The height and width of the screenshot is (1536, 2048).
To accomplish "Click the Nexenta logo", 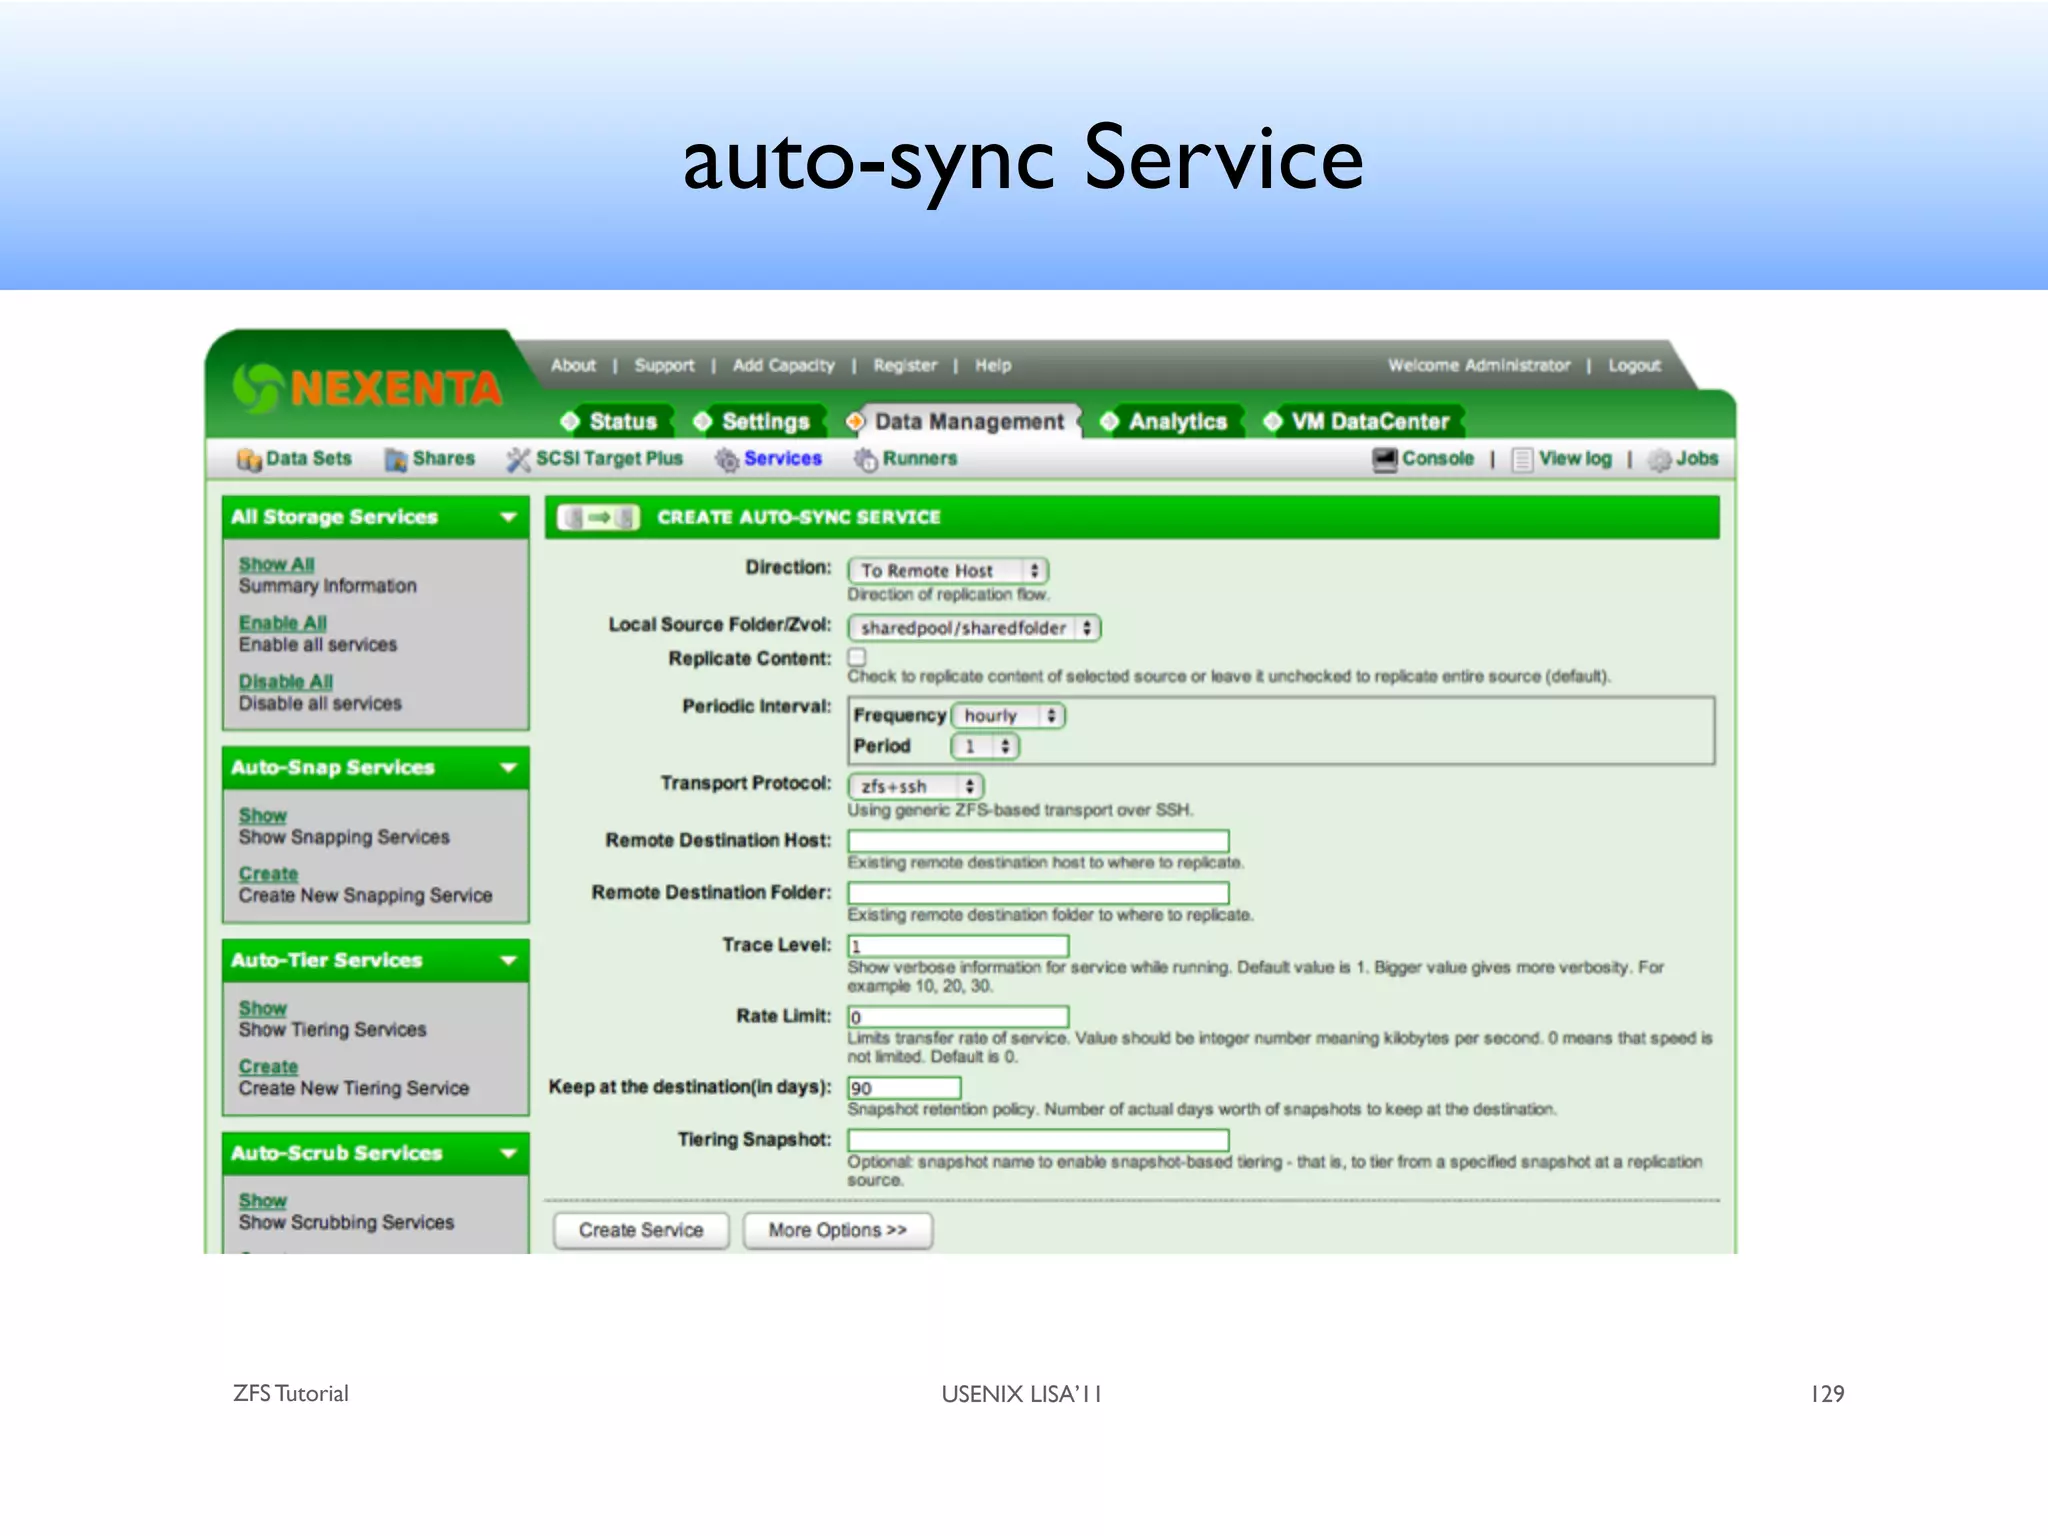I will (367, 388).
